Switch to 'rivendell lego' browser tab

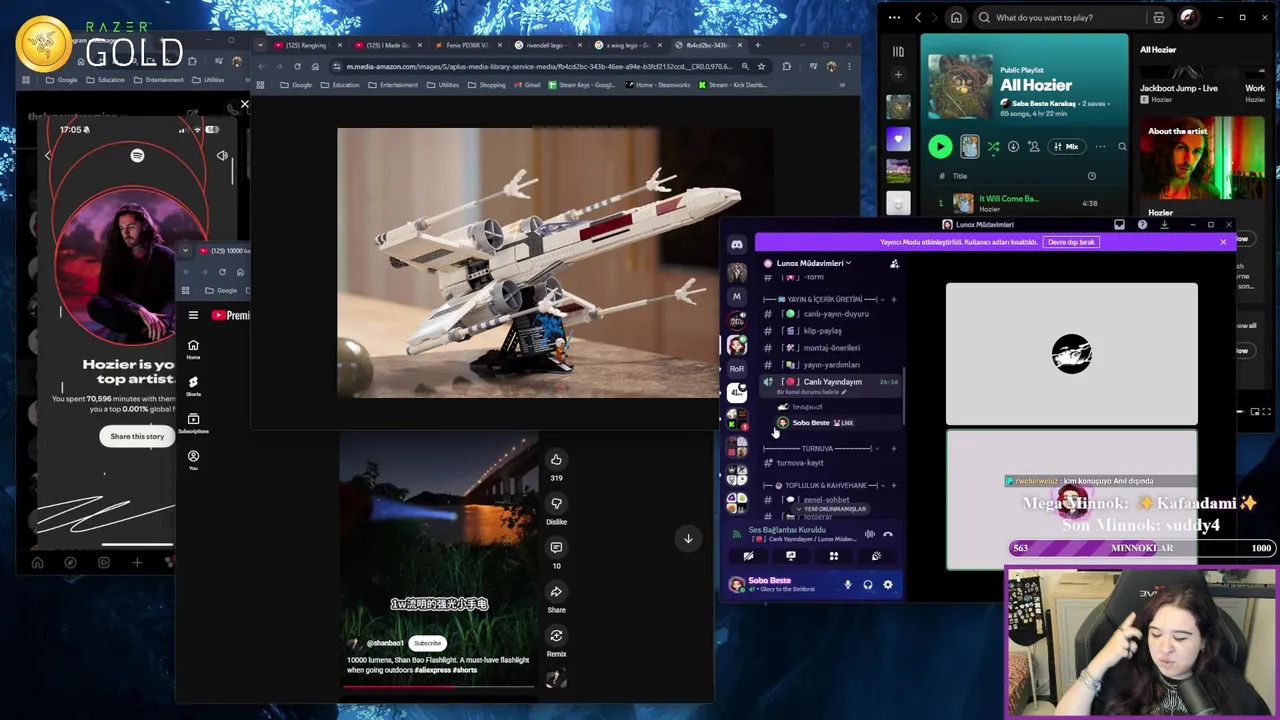pyautogui.click(x=546, y=45)
